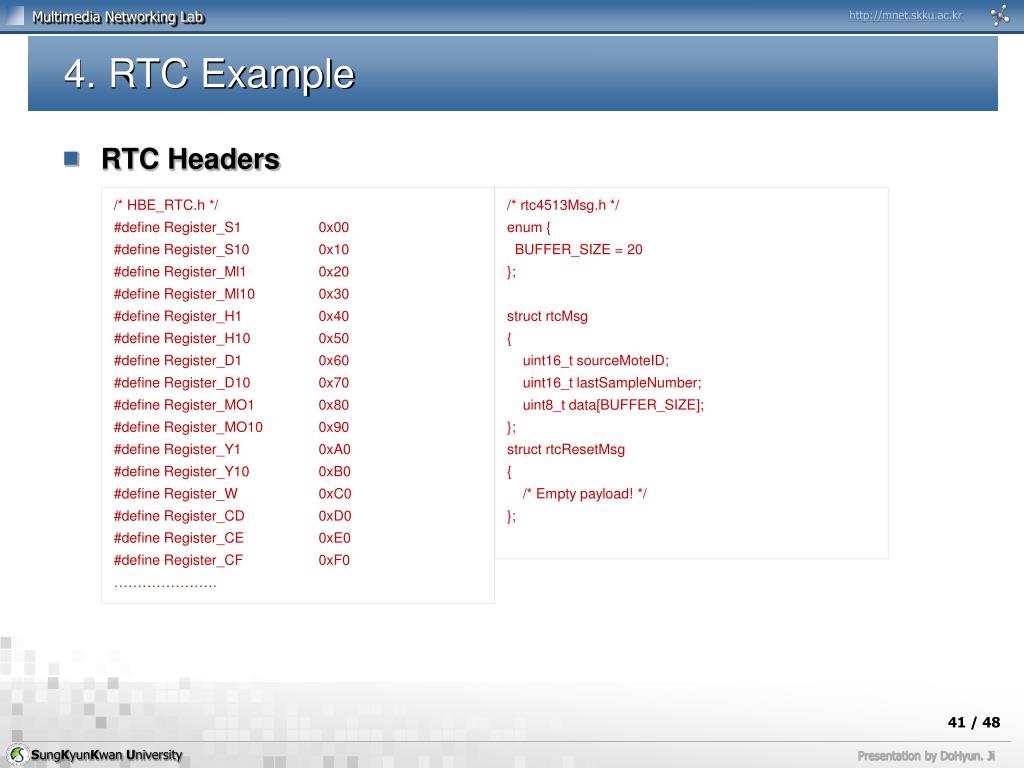Image resolution: width=1024 pixels, height=768 pixels.
Task: Click the value 0x30
Action: point(334,294)
